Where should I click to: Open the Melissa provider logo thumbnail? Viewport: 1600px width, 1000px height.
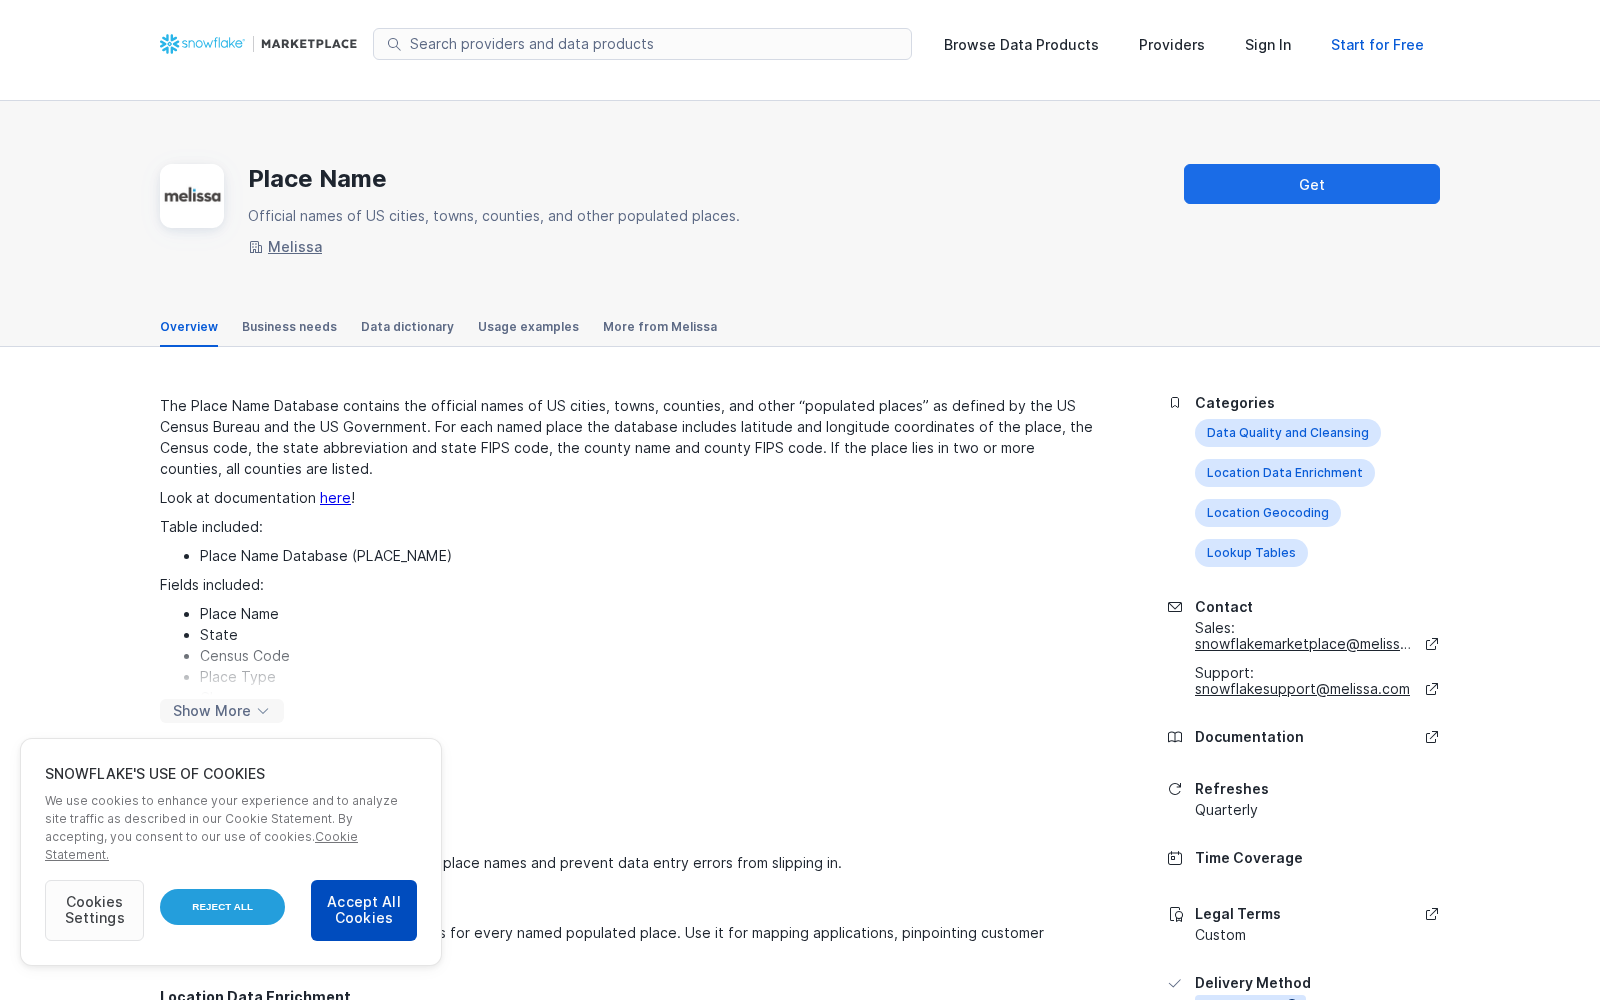[192, 196]
